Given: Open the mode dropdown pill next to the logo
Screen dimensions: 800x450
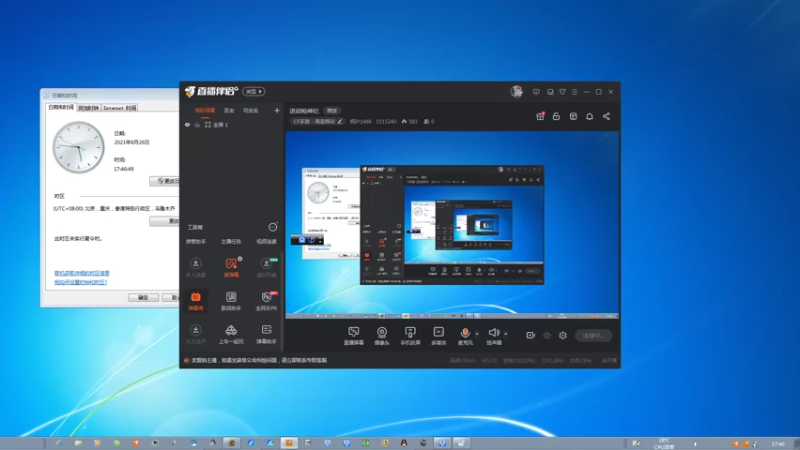Looking at the screenshot, I should 254,91.
